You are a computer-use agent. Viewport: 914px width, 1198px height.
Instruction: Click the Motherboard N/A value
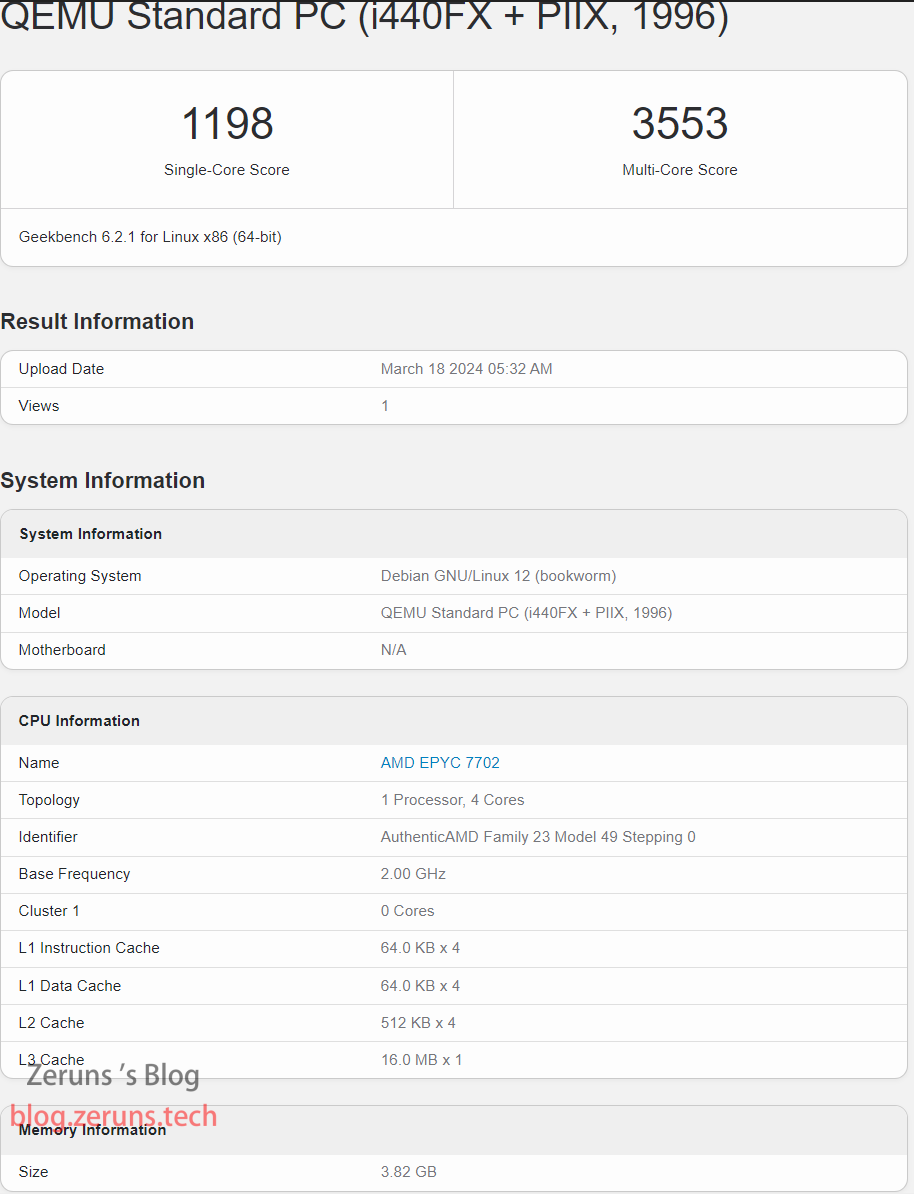[393, 650]
